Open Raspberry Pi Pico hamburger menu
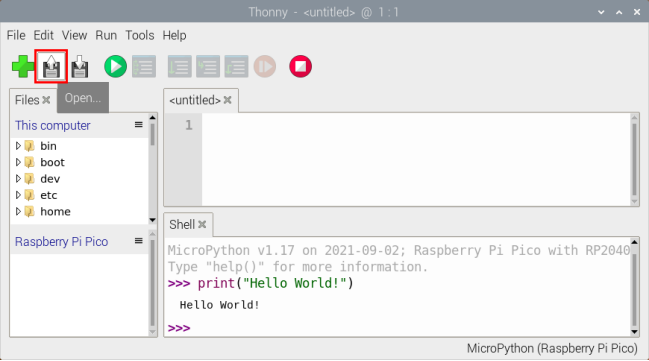Screen dimensions: 649x361 point(139,241)
